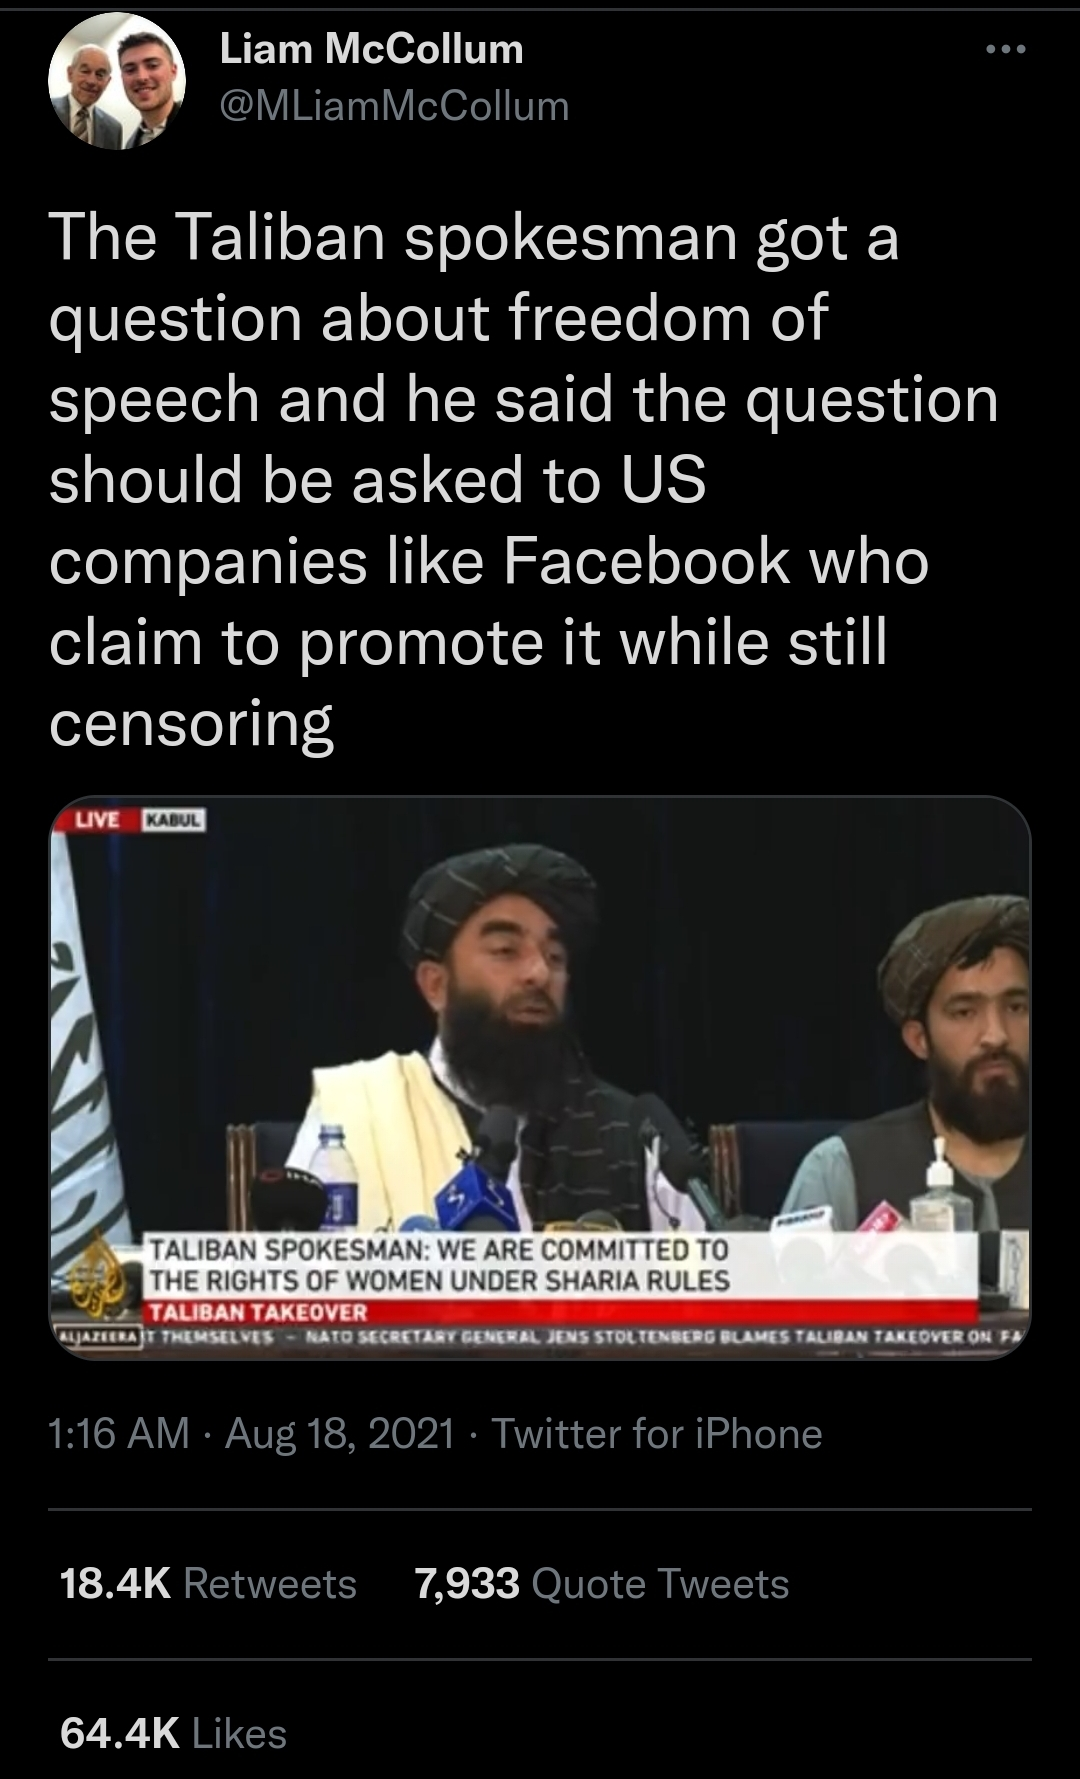Viewport: 1080px width, 1779px height.
Task: Click the scrolling news ticker about NATO
Action: pos(540,1337)
